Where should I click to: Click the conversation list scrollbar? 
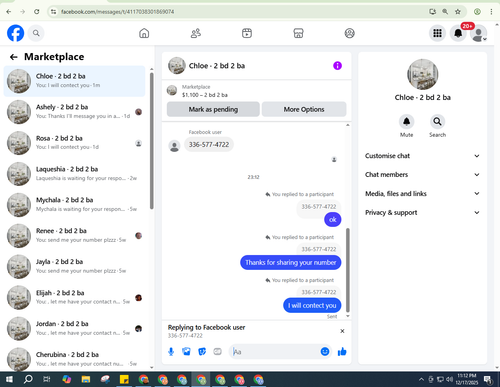pyautogui.click(x=152, y=141)
